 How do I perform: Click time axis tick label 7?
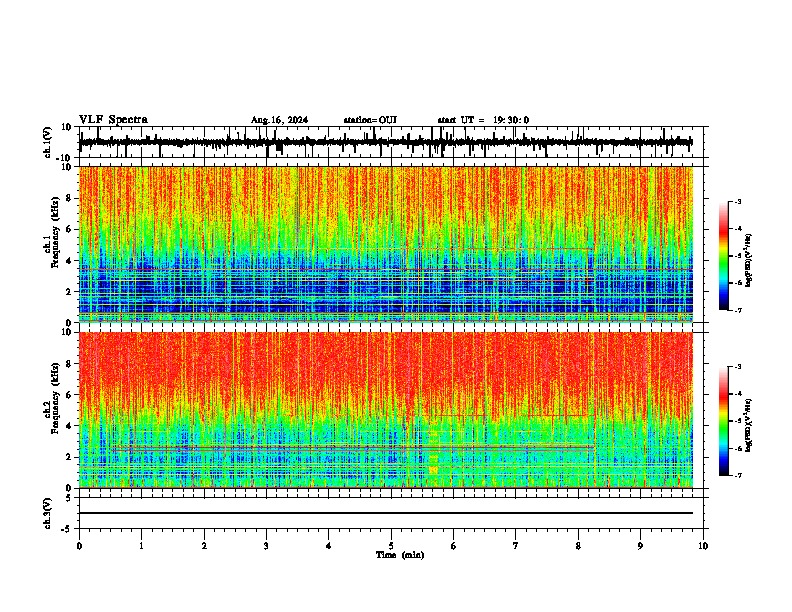[x=516, y=546]
